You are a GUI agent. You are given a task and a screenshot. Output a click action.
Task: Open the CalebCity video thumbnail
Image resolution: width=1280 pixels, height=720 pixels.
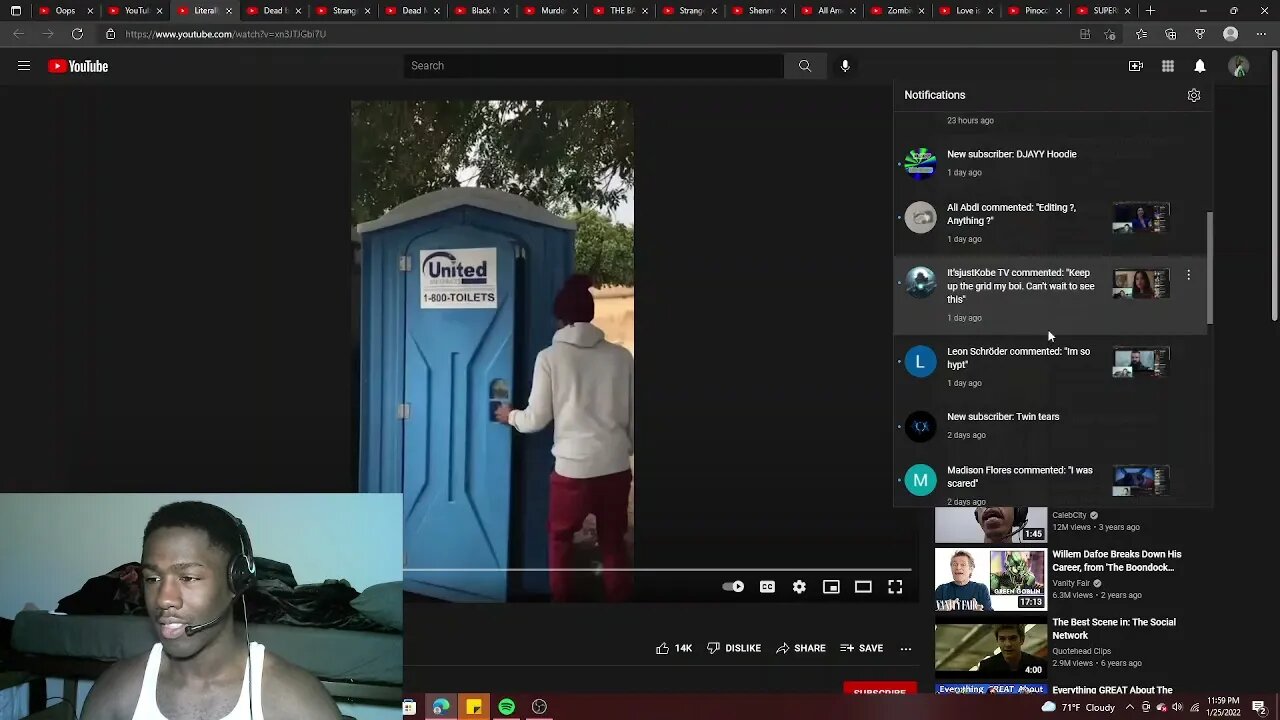click(991, 525)
